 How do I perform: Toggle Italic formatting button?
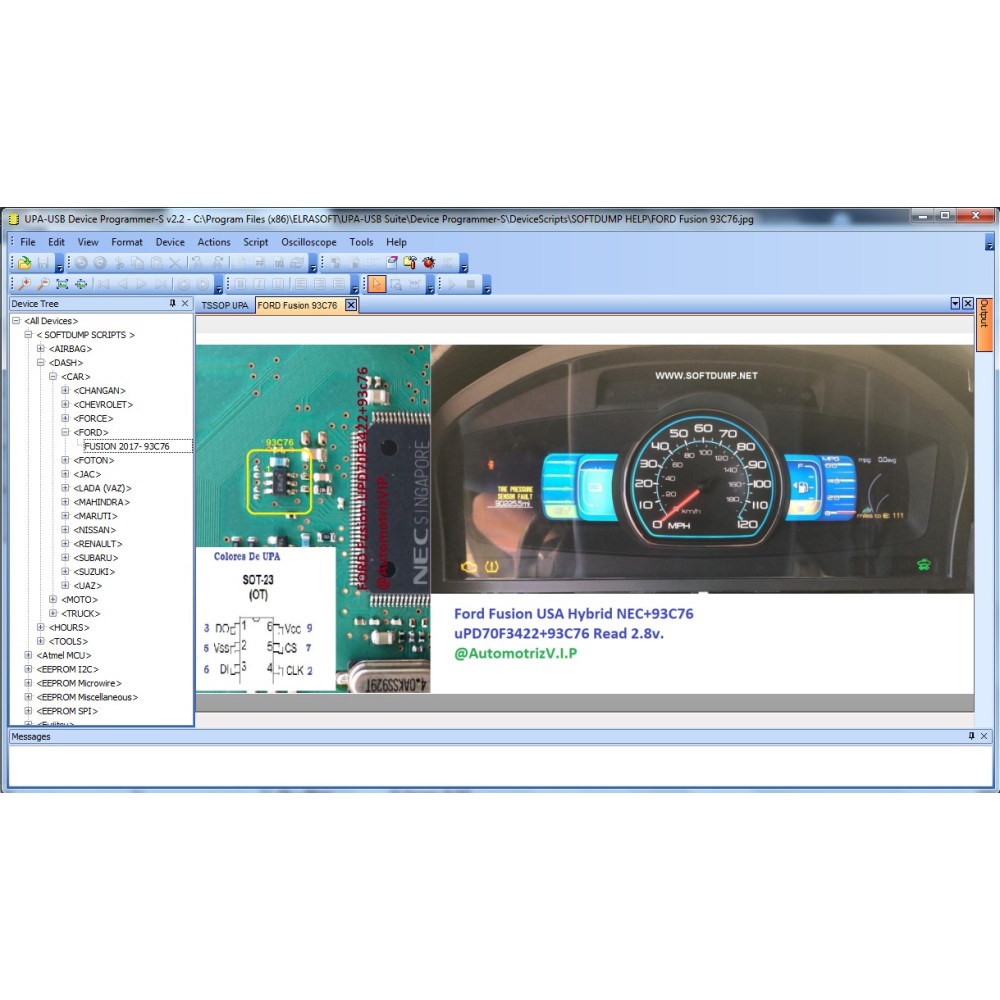(259, 284)
